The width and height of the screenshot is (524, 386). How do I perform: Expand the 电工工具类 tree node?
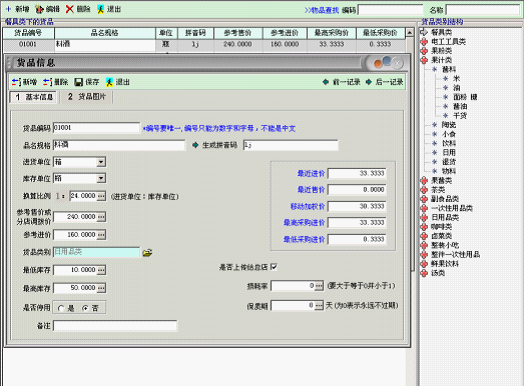tap(424, 42)
